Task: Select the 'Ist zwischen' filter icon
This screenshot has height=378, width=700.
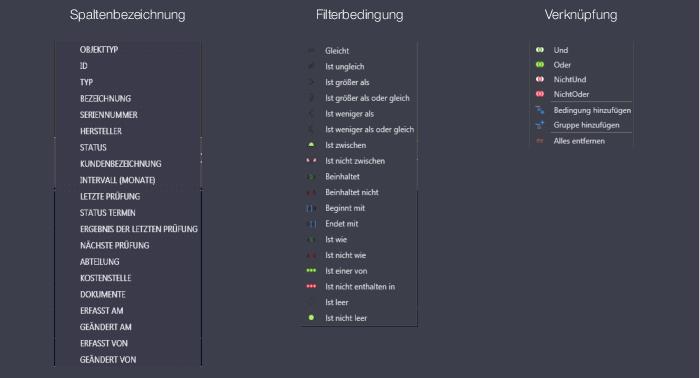Action: [311, 145]
